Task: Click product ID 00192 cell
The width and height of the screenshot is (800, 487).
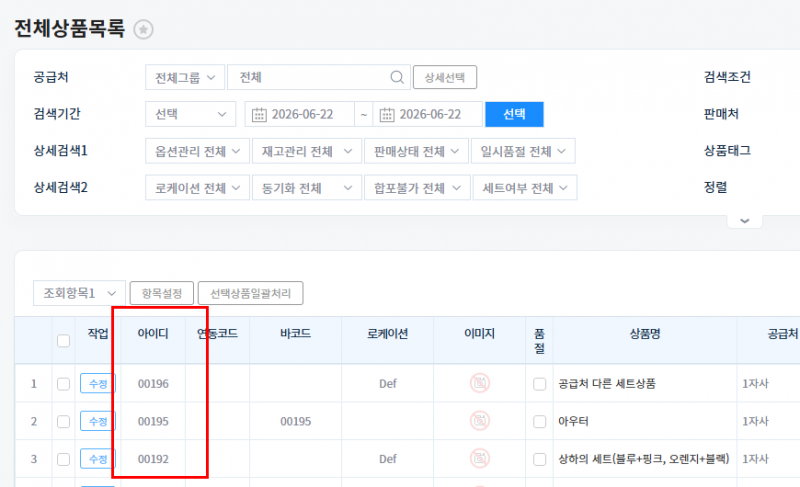Action: [153, 459]
